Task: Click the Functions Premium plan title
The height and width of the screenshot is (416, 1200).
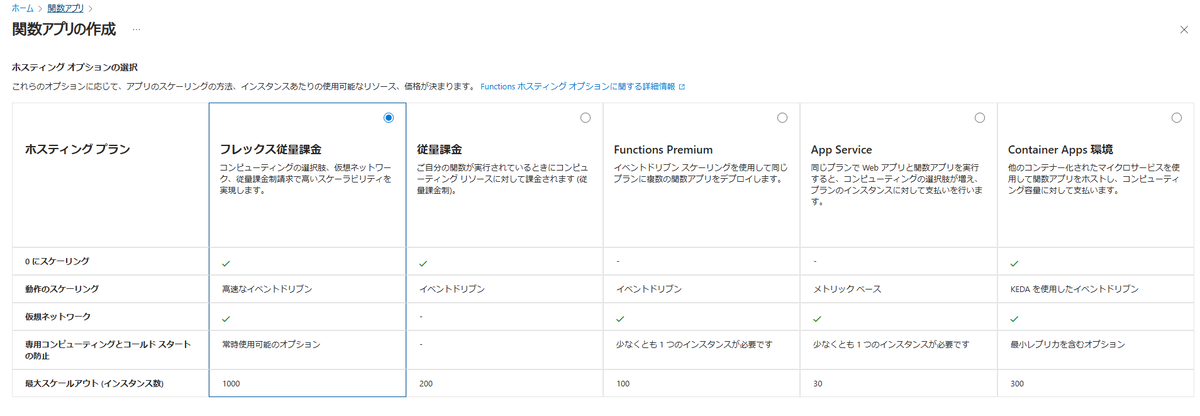Action: (664, 149)
